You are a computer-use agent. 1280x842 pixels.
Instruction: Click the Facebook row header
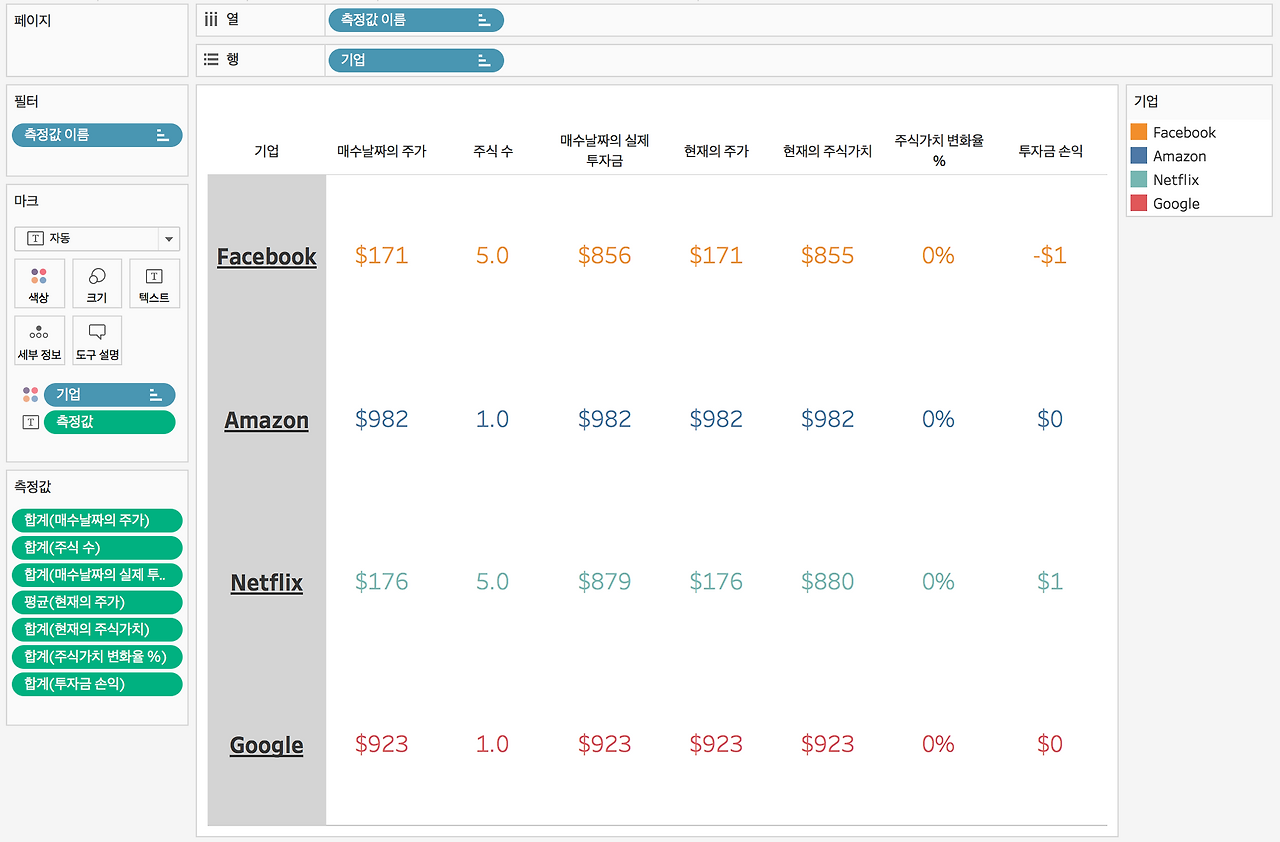(266, 257)
